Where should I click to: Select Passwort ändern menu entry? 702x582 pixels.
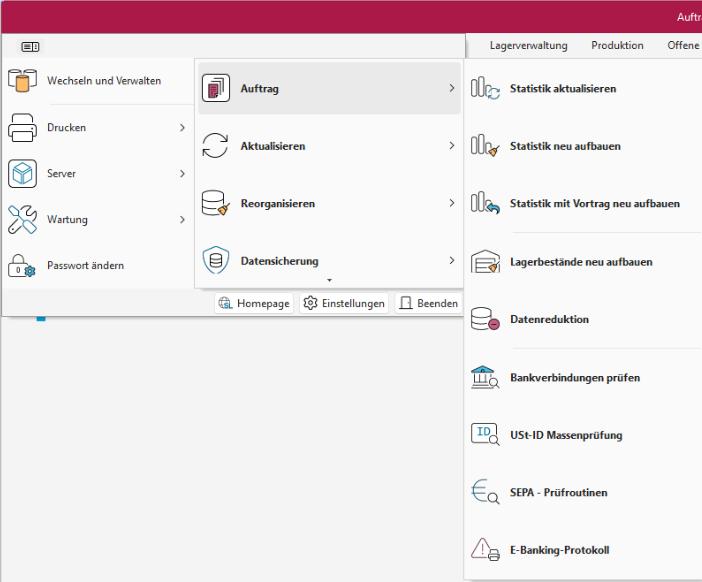[x=98, y=265]
